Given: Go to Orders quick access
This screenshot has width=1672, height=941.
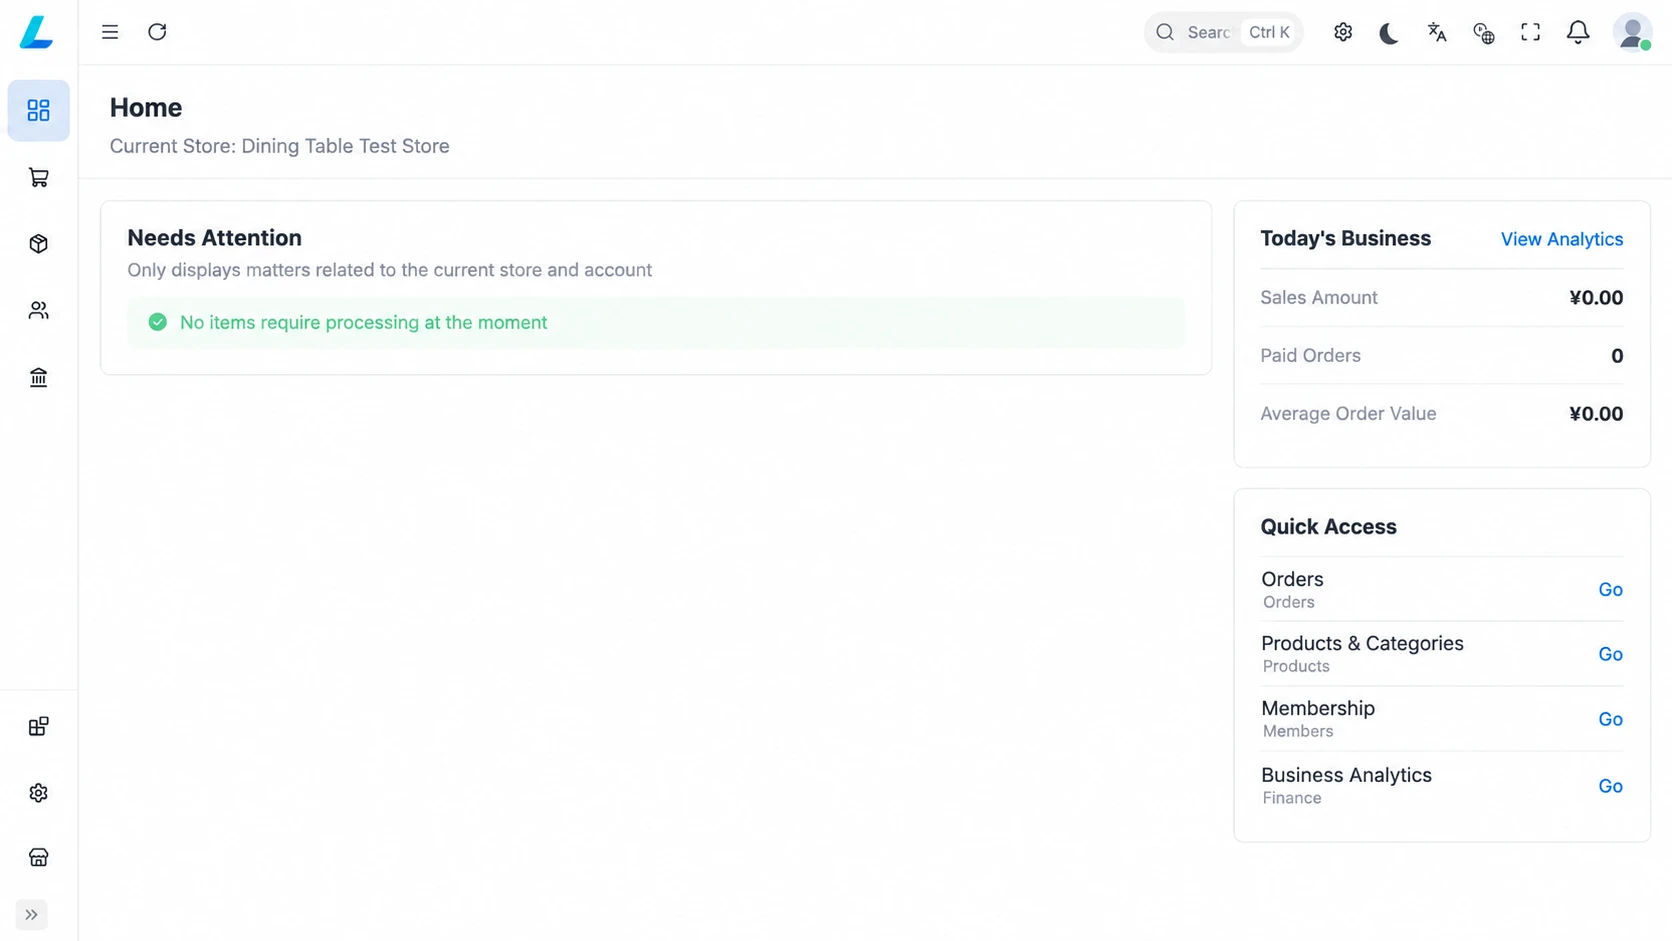Looking at the screenshot, I should 1610,590.
